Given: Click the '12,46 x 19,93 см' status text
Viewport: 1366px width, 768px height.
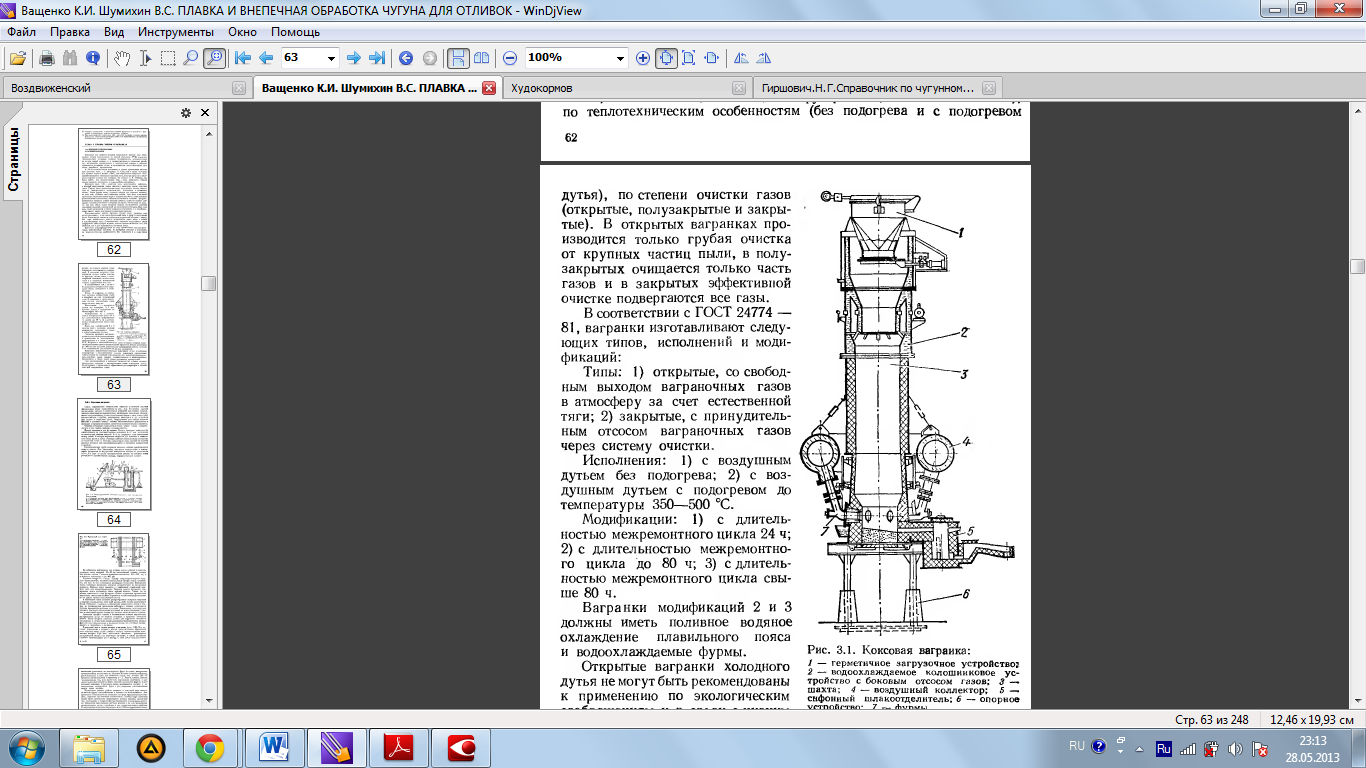Looking at the screenshot, I should tap(1311, 720).
